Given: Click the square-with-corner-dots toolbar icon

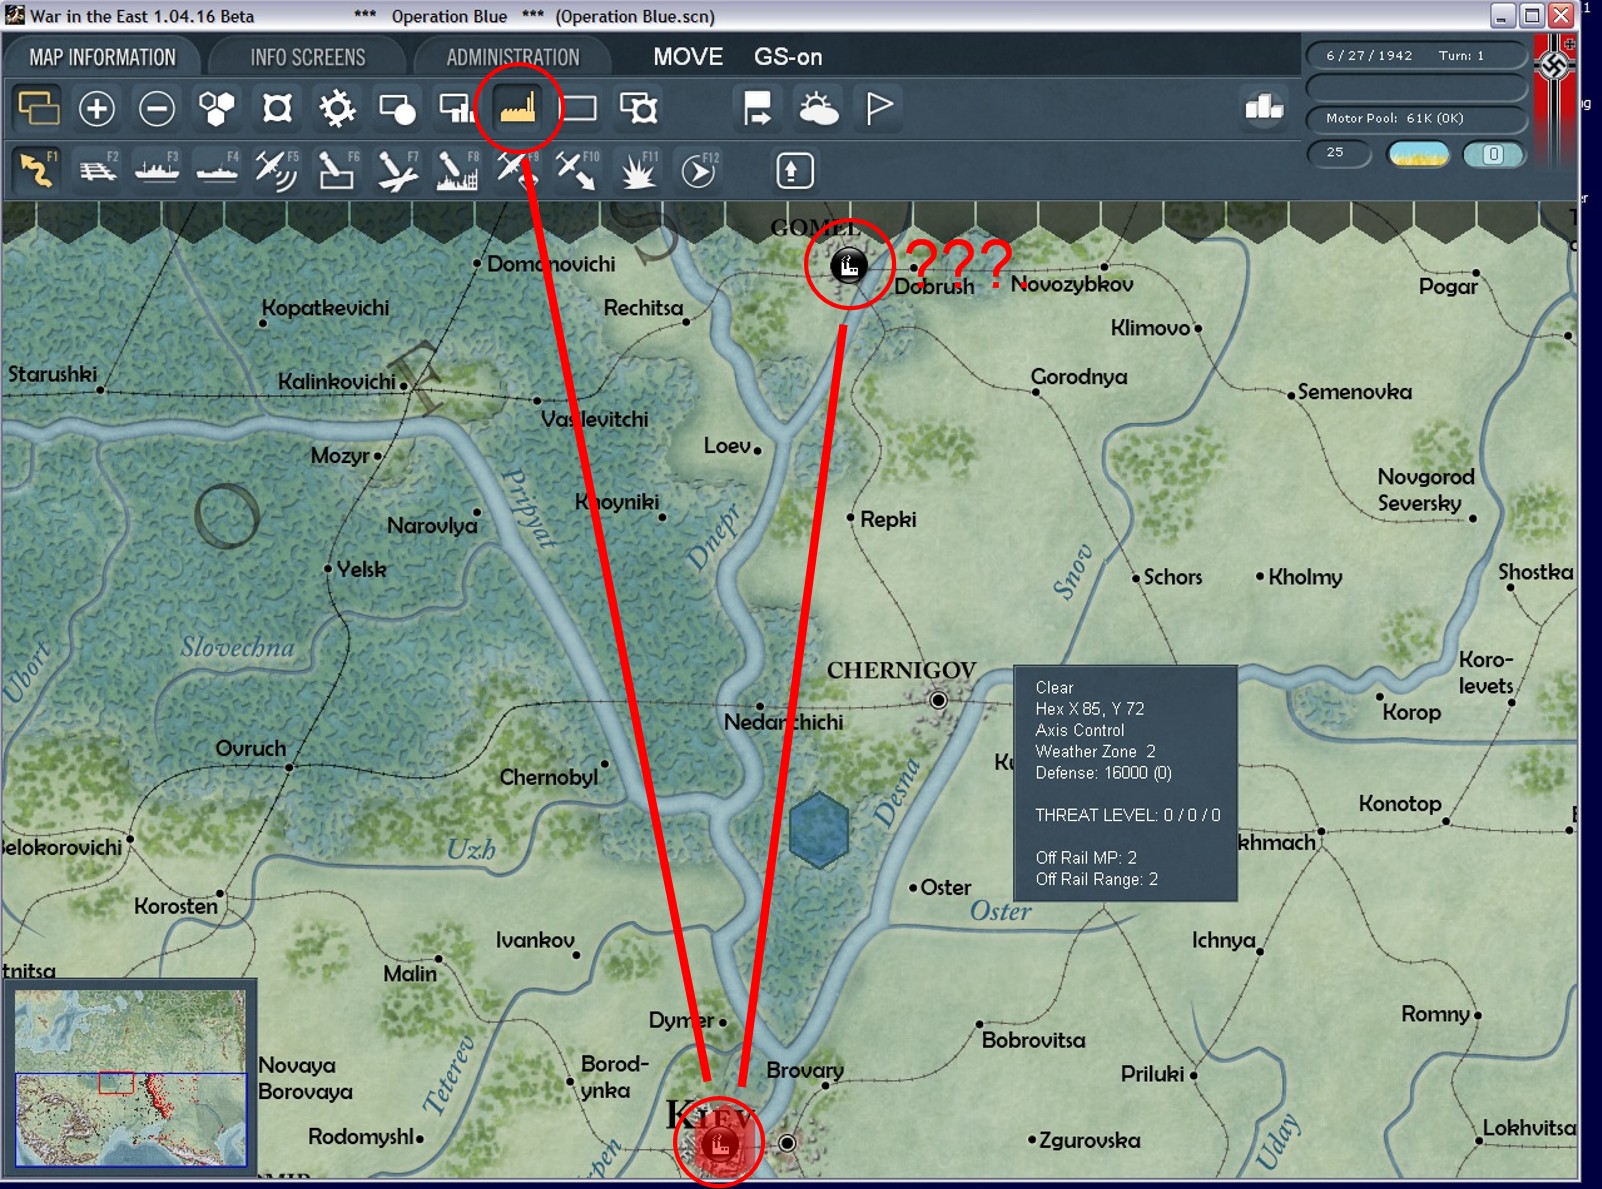Looking at the screenshot, I should tap(277, 108).
